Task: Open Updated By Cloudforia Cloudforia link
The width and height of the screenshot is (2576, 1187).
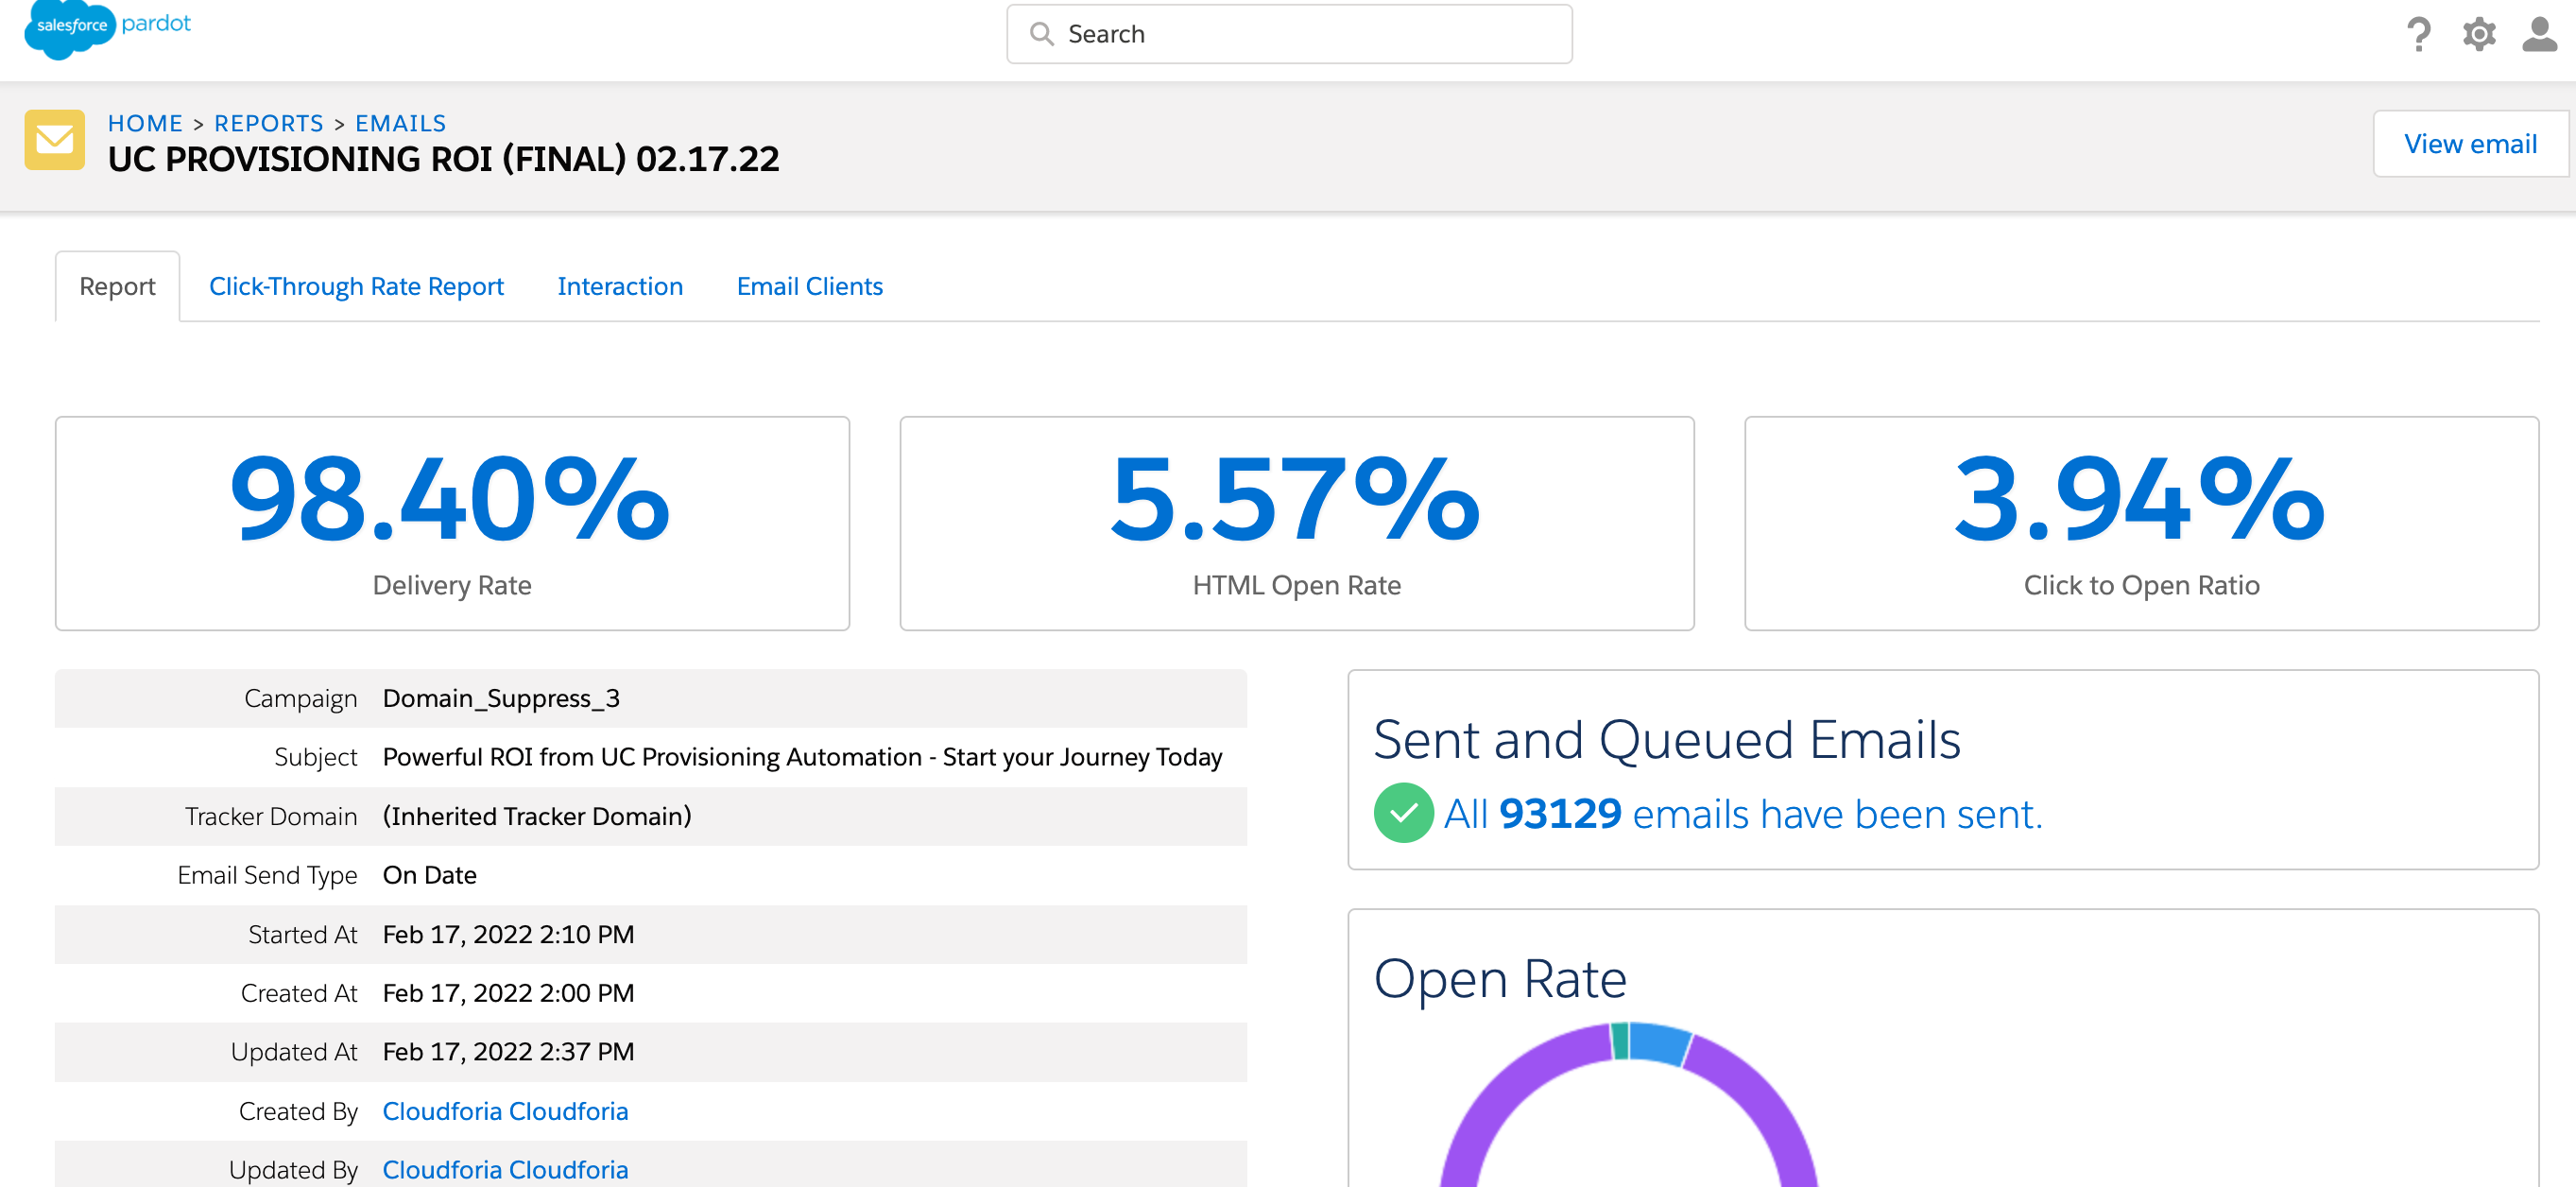Action: [505, 1169]
